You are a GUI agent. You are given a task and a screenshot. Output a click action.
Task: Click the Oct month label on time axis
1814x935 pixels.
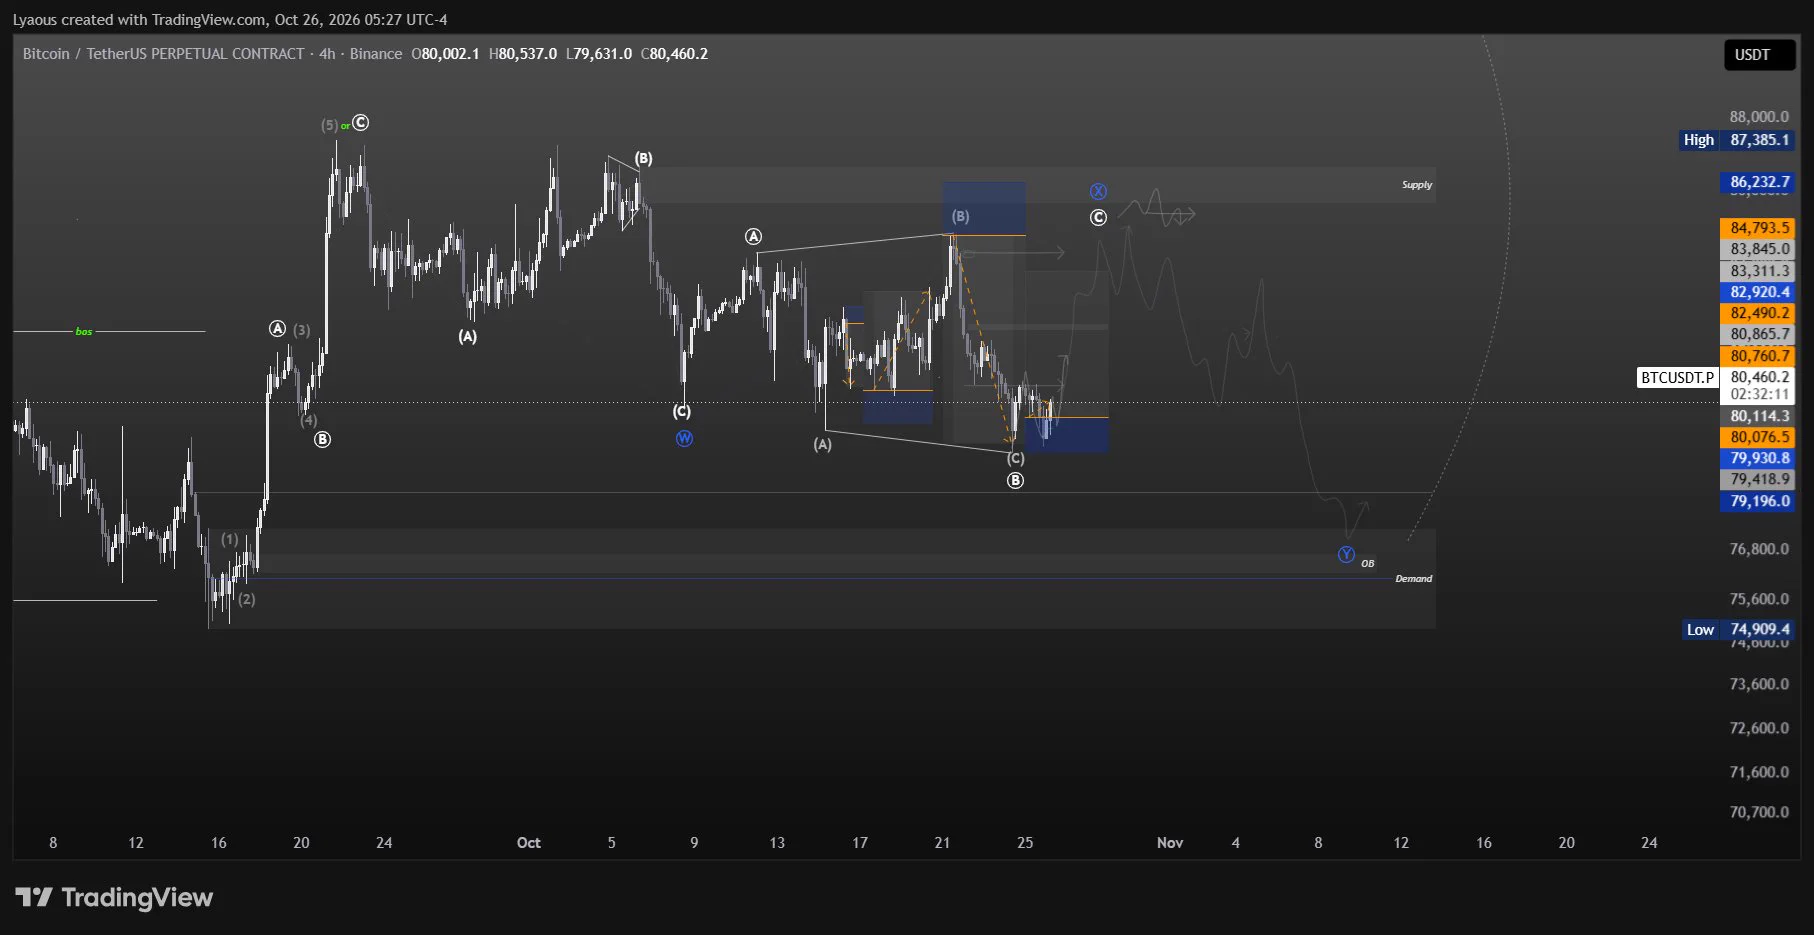pos(529,843)
